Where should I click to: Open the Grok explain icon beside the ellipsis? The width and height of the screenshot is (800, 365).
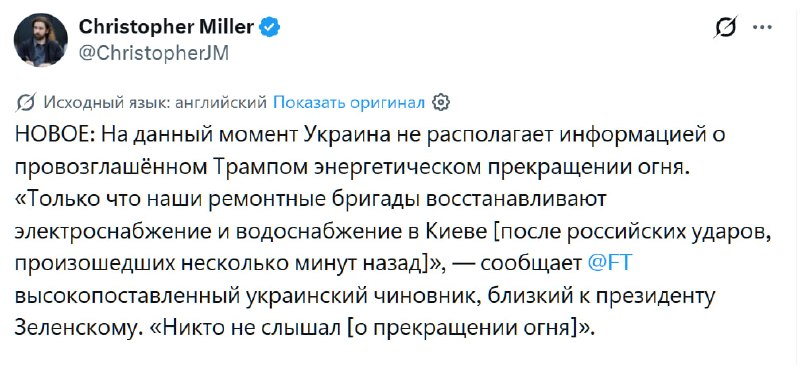tap(726, 27)
